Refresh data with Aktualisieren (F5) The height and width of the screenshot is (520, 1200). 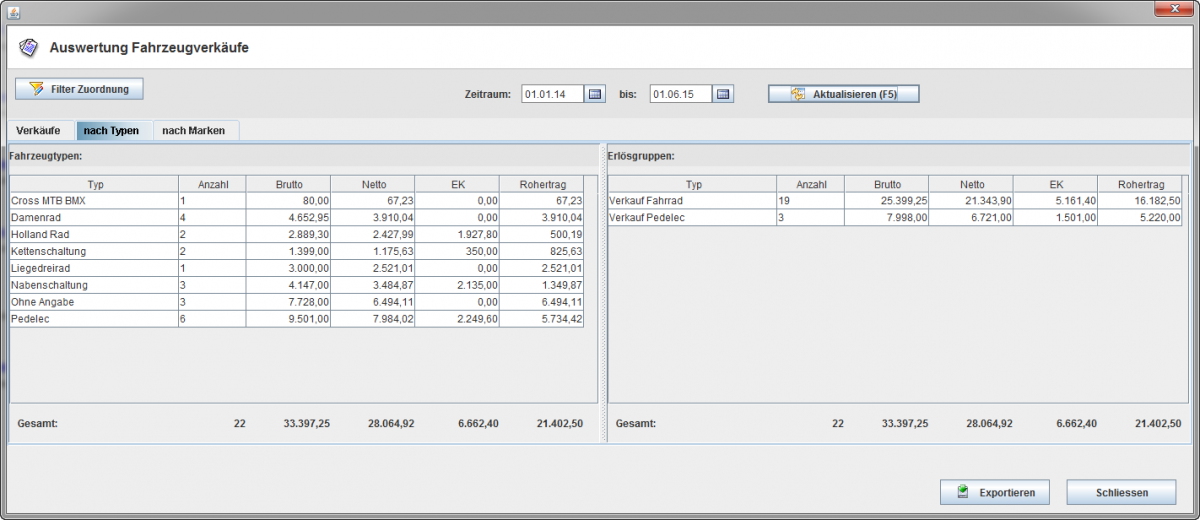(843, 94)
